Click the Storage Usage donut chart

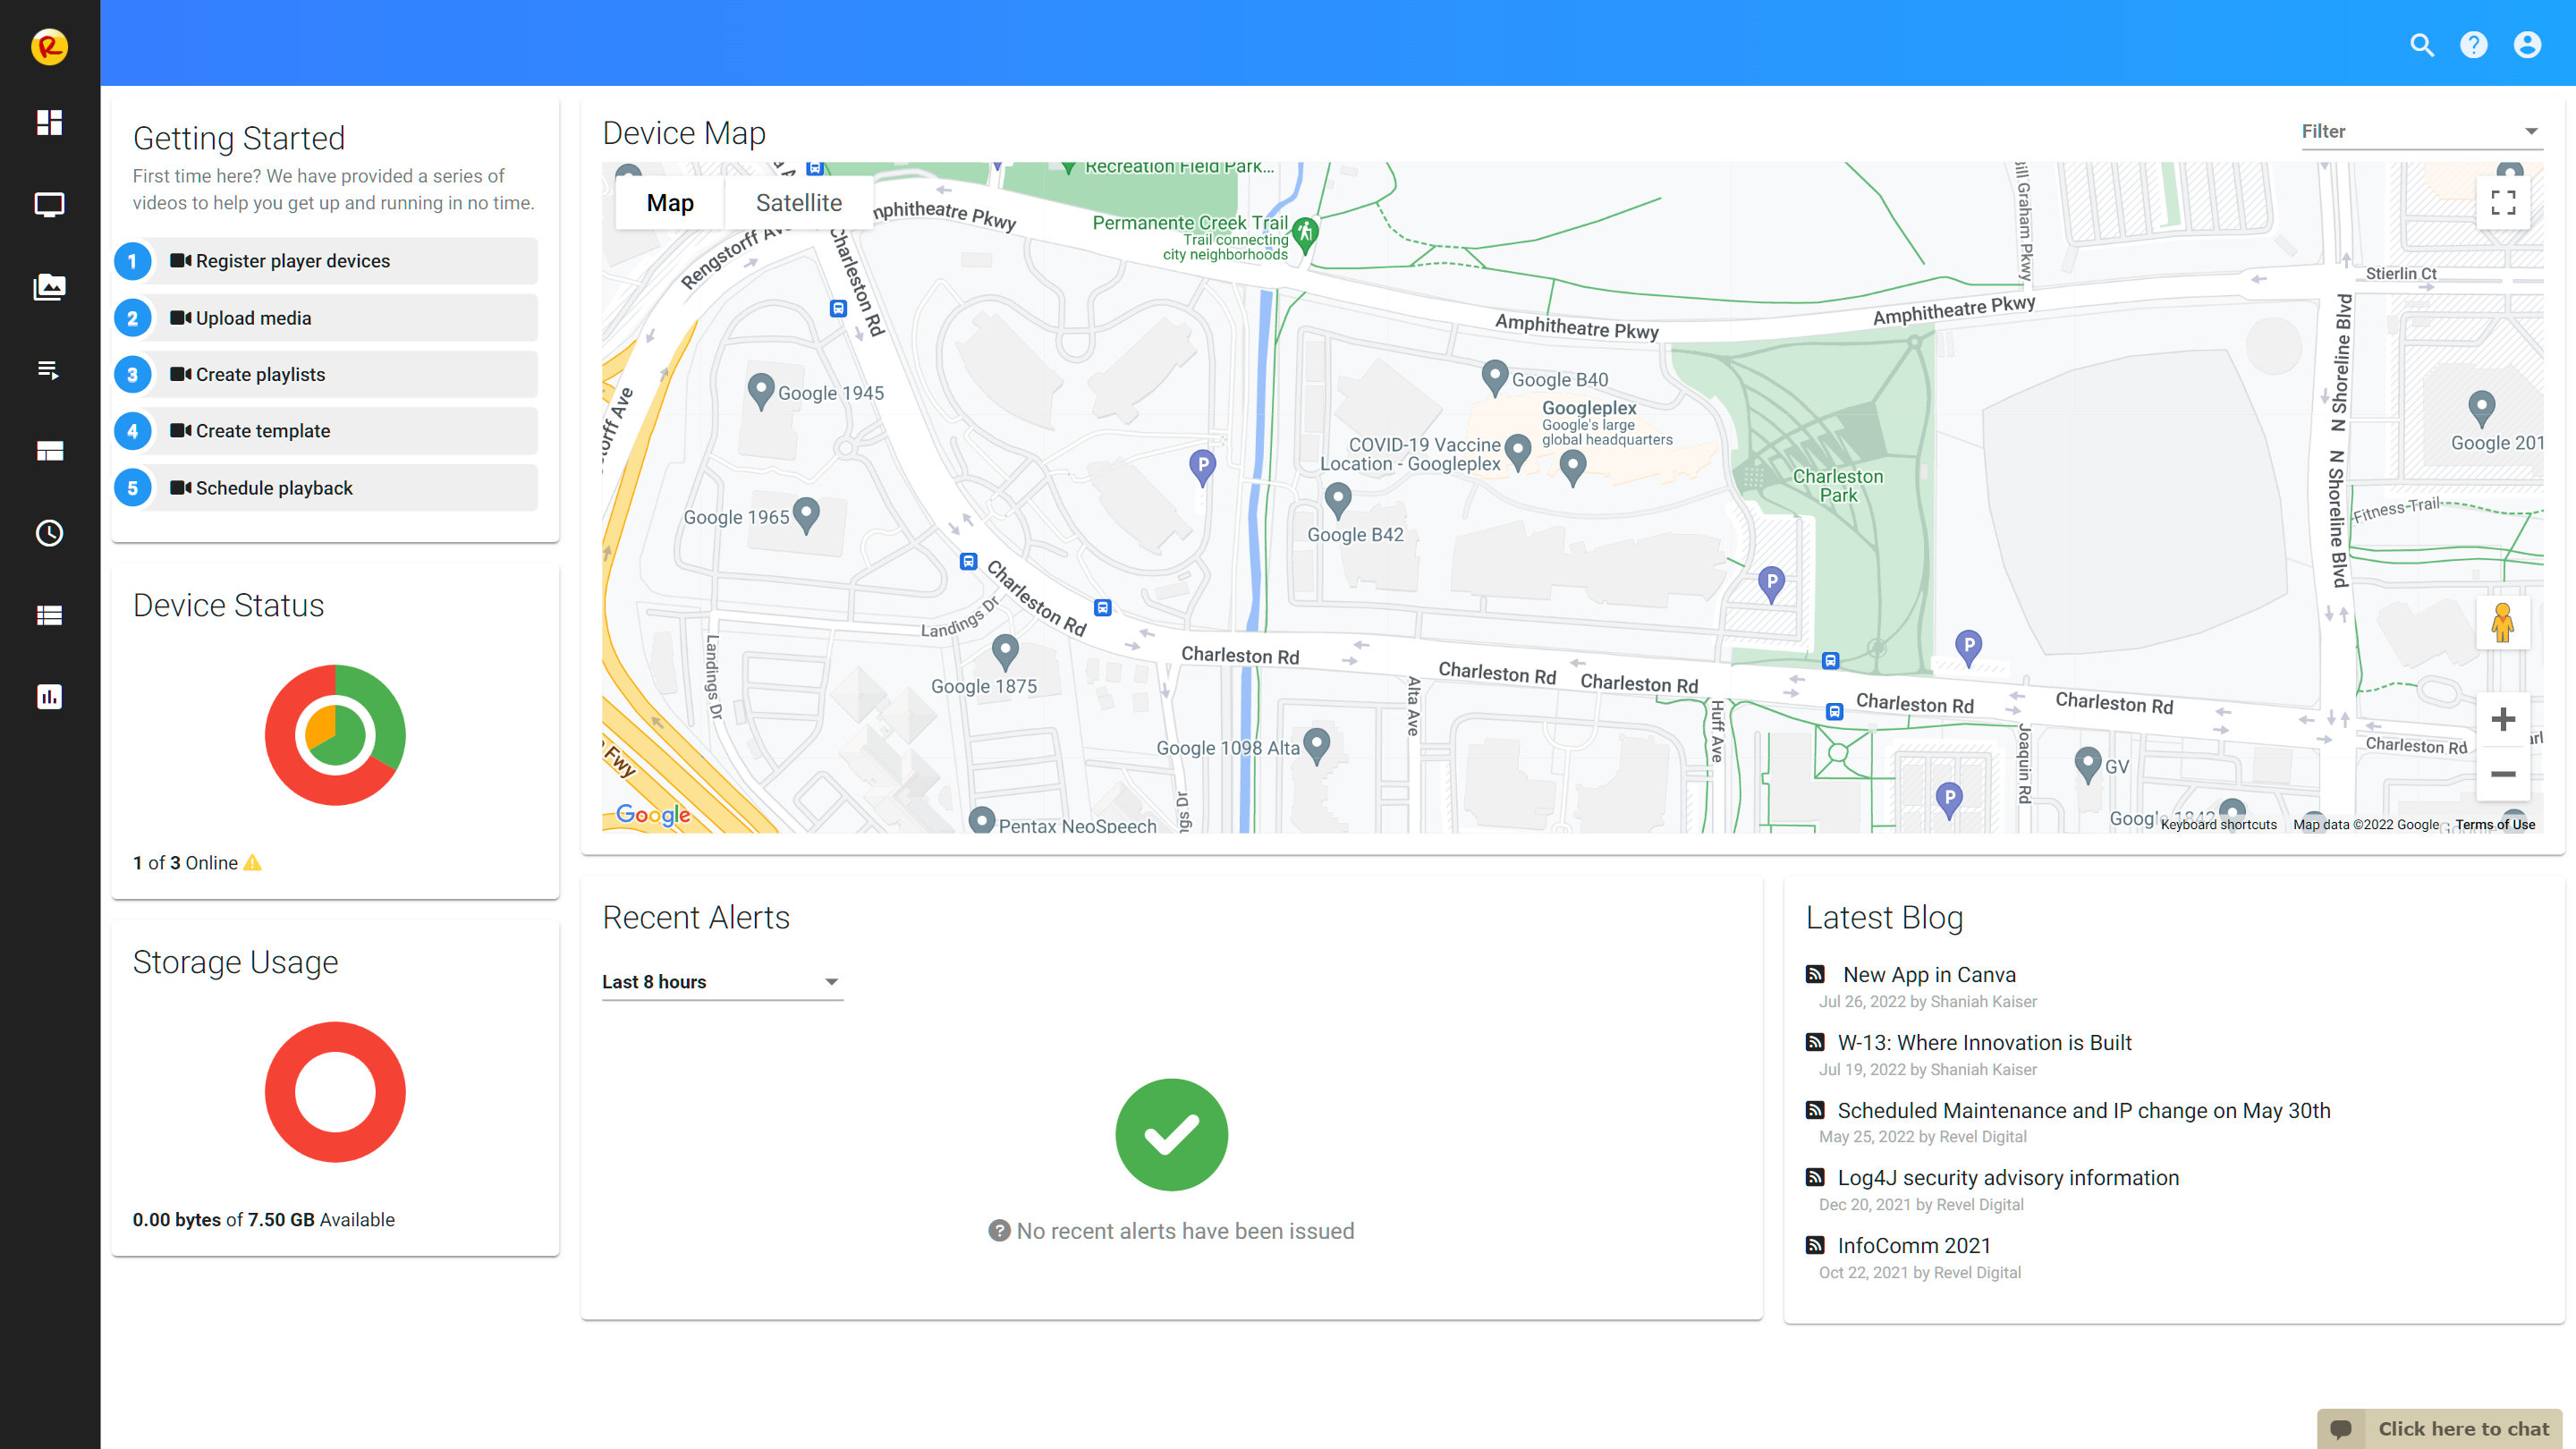pos(334,1091)
